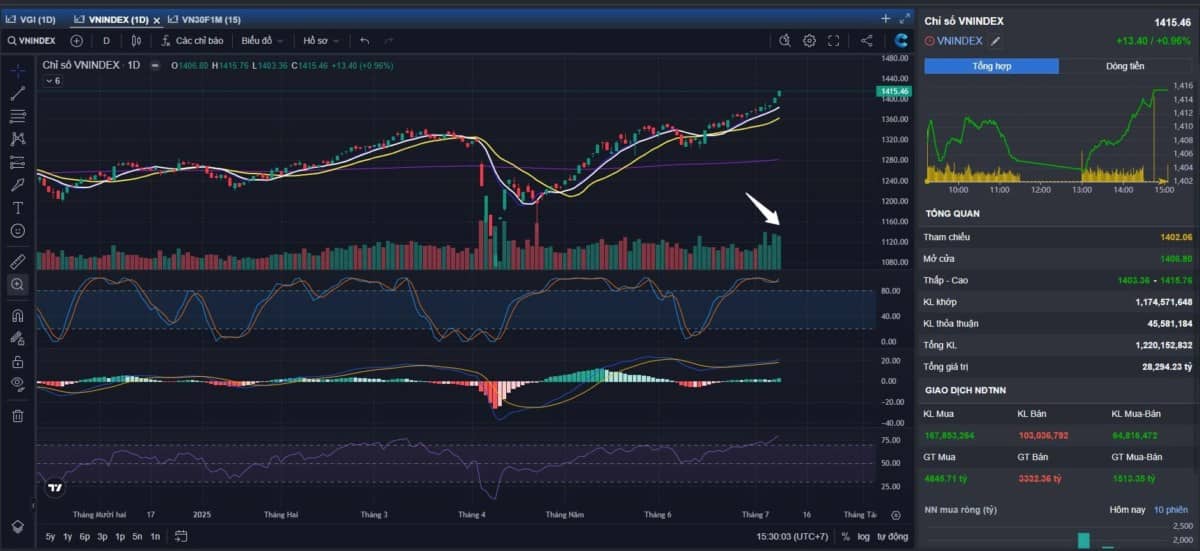Open the Hồ sơ dropdown menu
The image size is (1200, 551).
point(321,41)
